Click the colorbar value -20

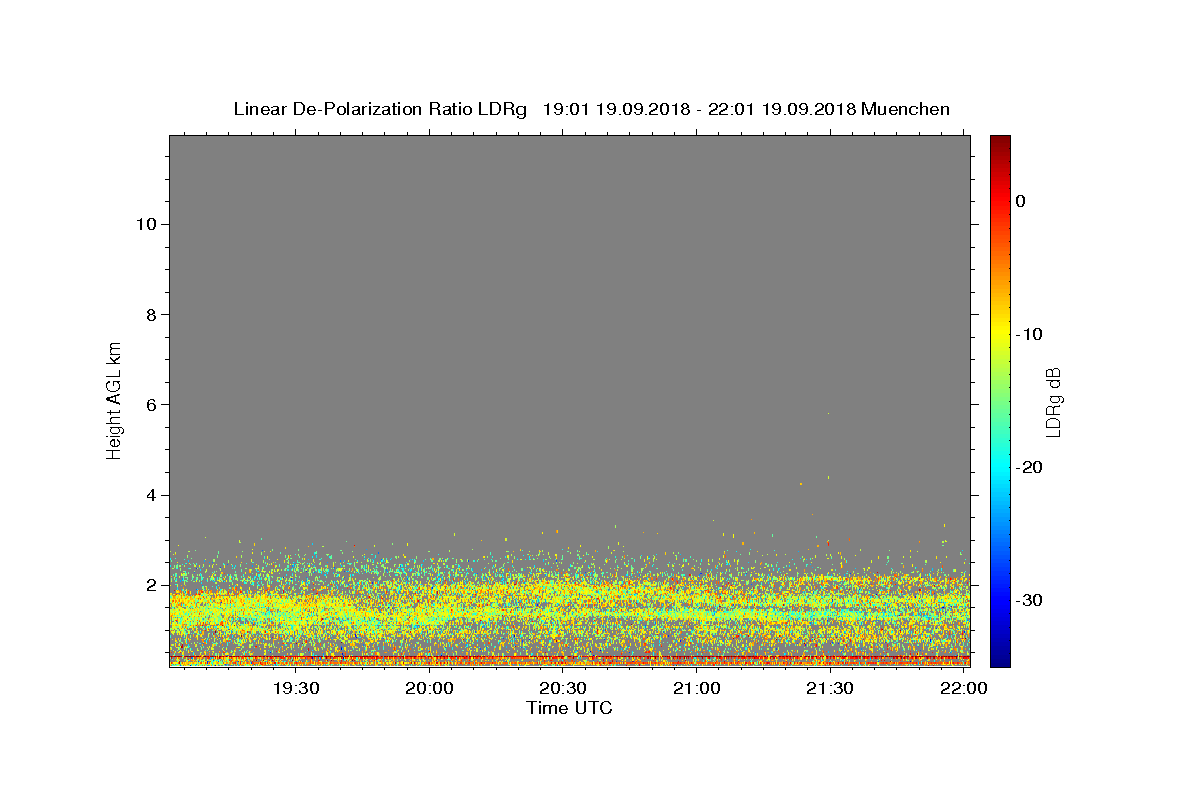[1030, 467]
